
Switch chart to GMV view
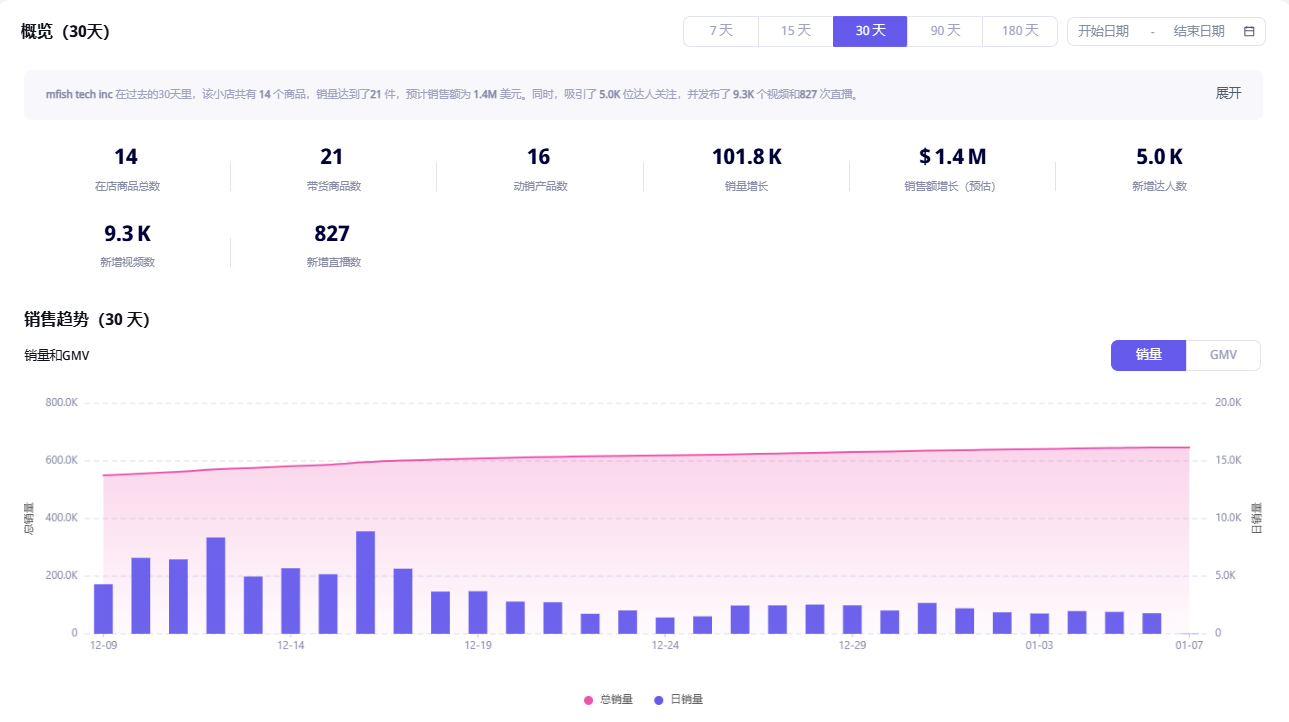(x=1223, y=355)
